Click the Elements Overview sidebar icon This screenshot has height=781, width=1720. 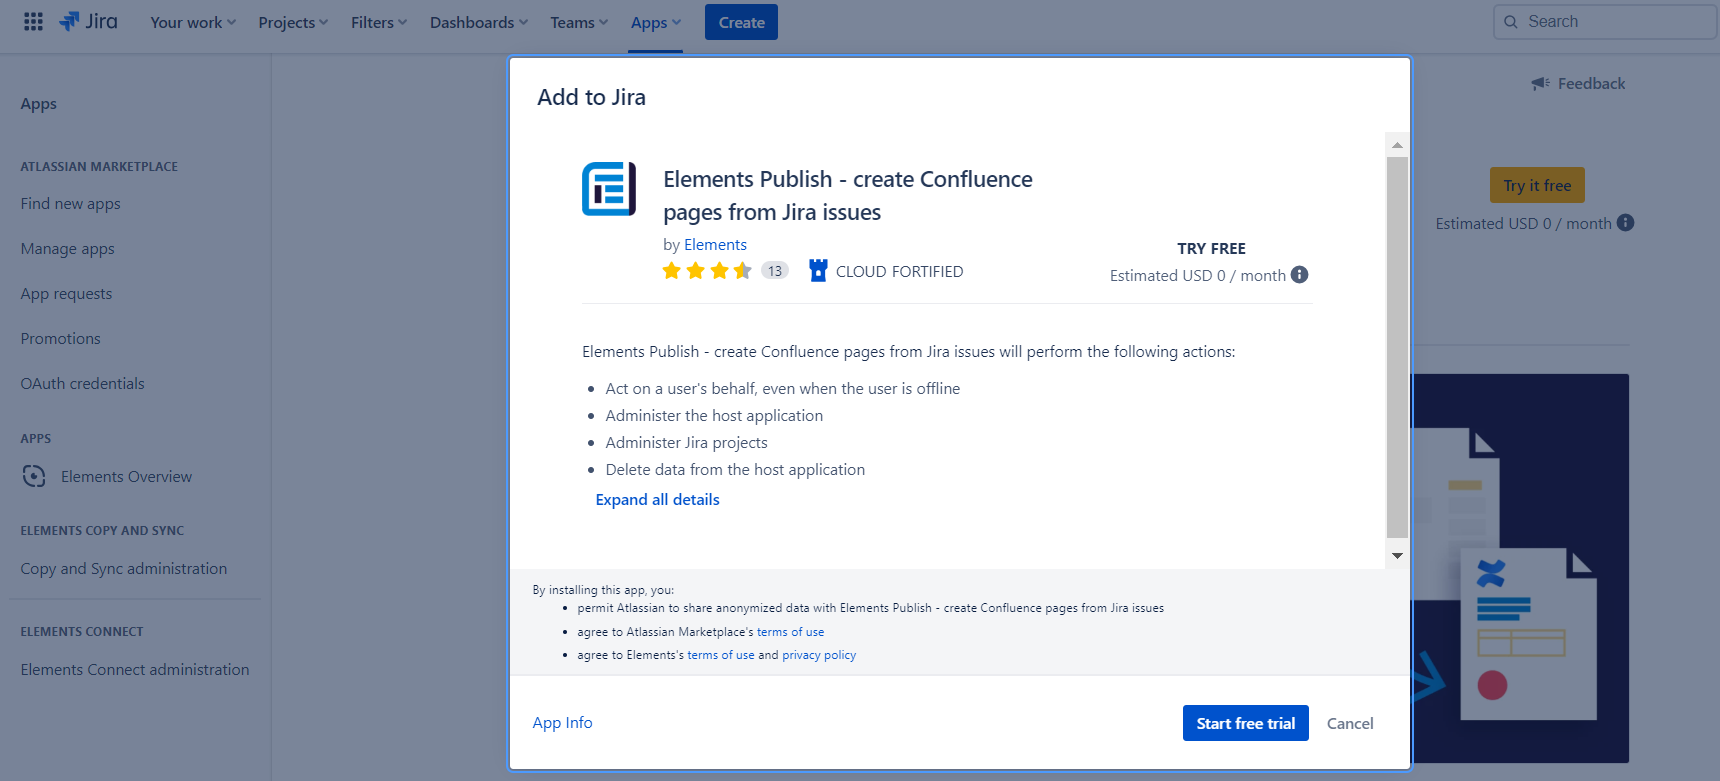[34, 477]
